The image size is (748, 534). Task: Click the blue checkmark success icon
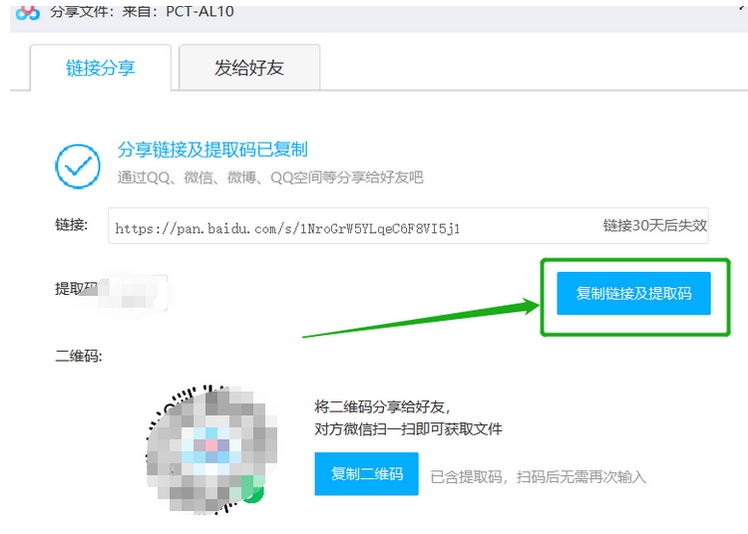(x=78, y=166)
